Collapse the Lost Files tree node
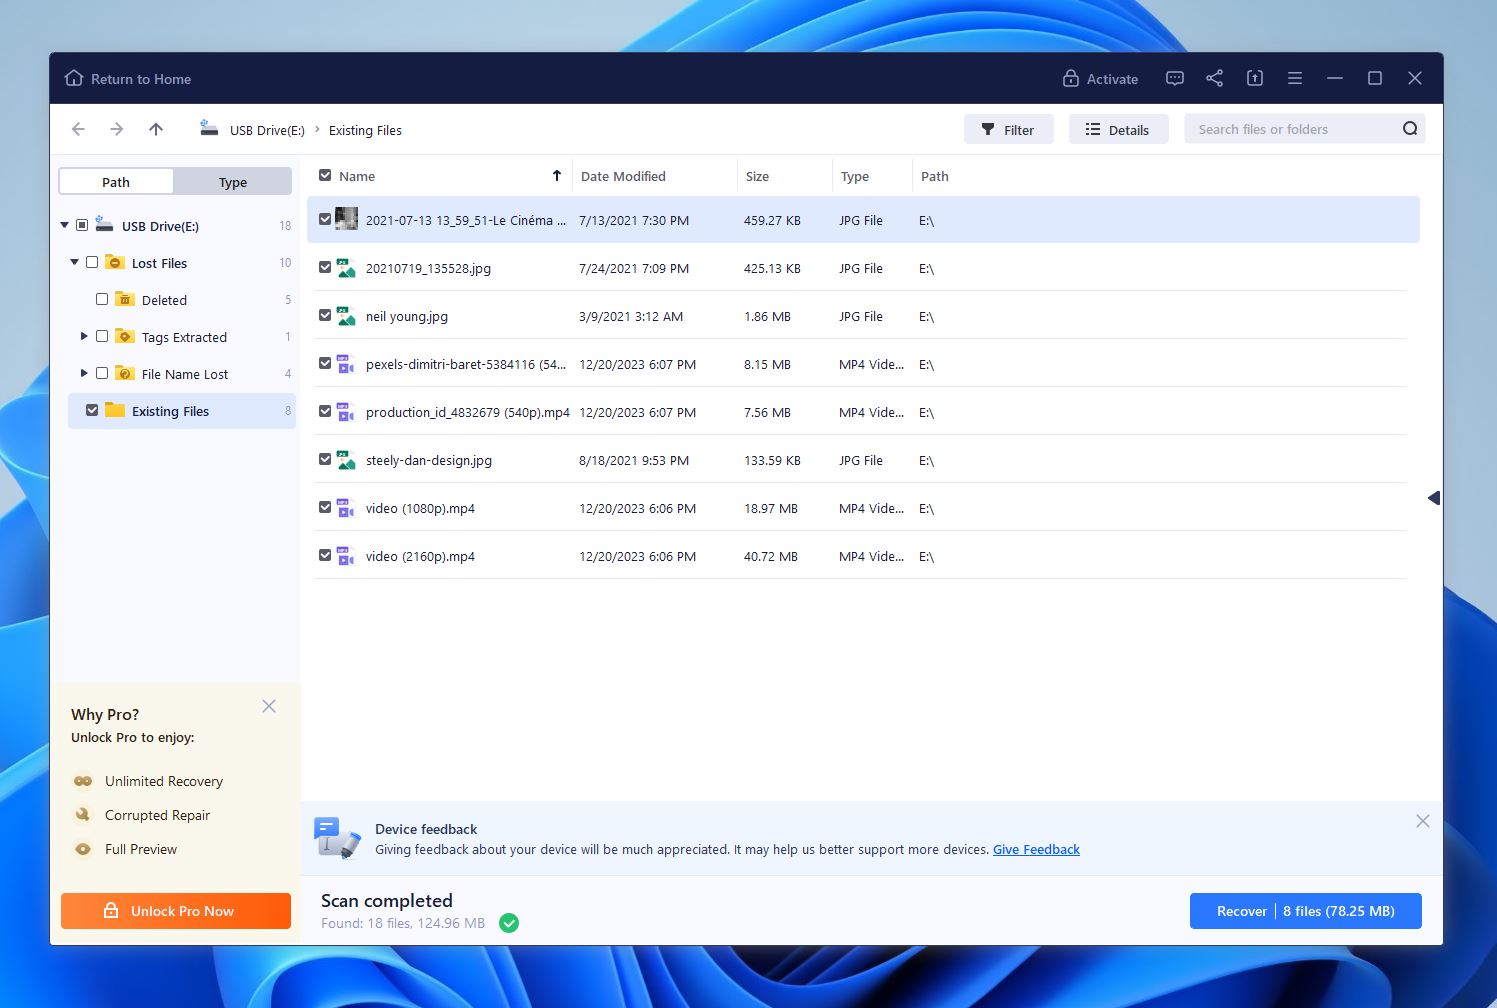This screenshot has height=1008, width=1497. pyautogui.click(x=75, y=262)
